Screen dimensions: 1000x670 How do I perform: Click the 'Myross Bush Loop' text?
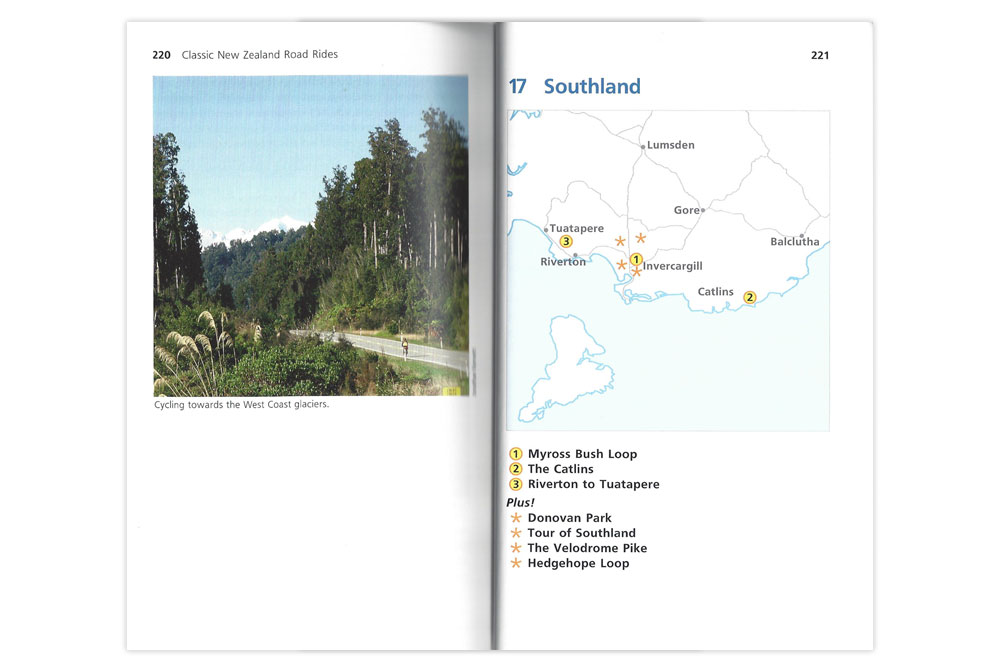click(x=582, y=454)
